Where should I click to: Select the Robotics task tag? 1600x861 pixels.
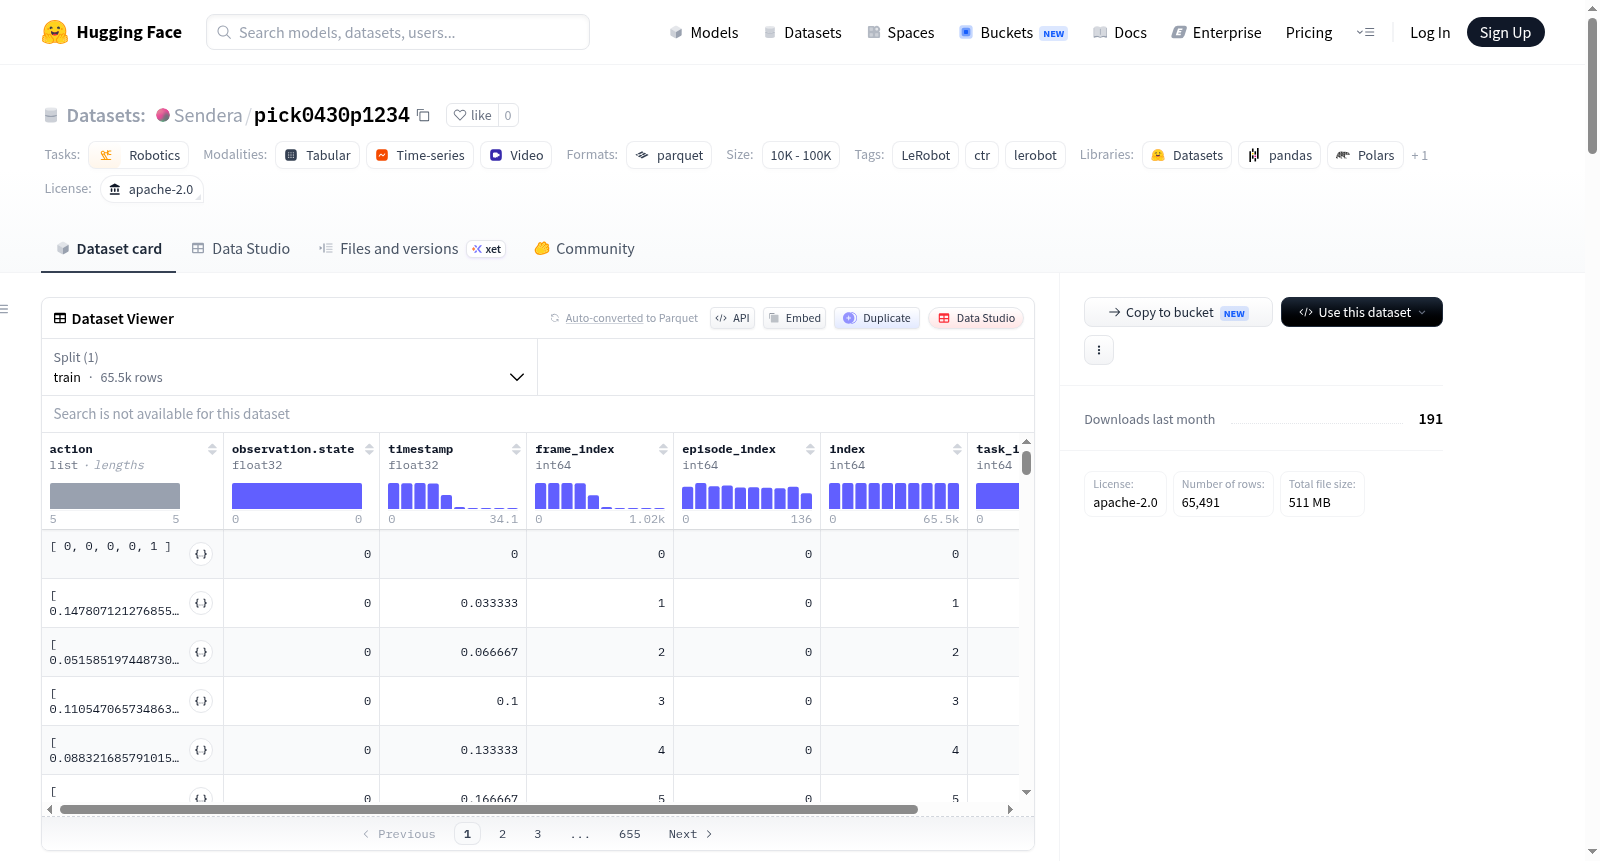point(139,155)
